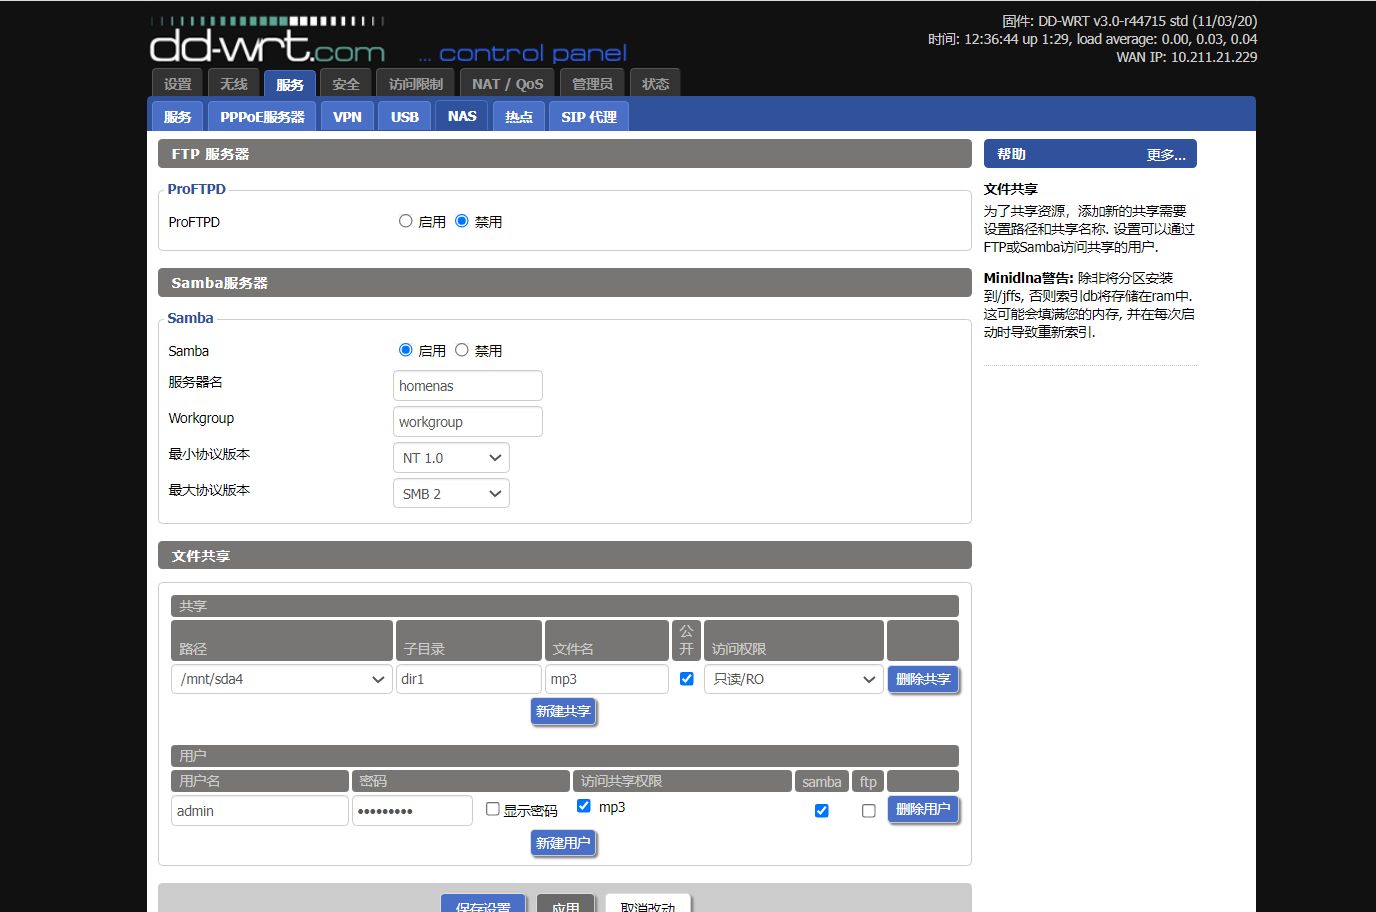The width and height of the screenshot is (1376, 912).
Task: Expand the /mnt/sda4 path dropdown
Action: [x=281, y=679]
